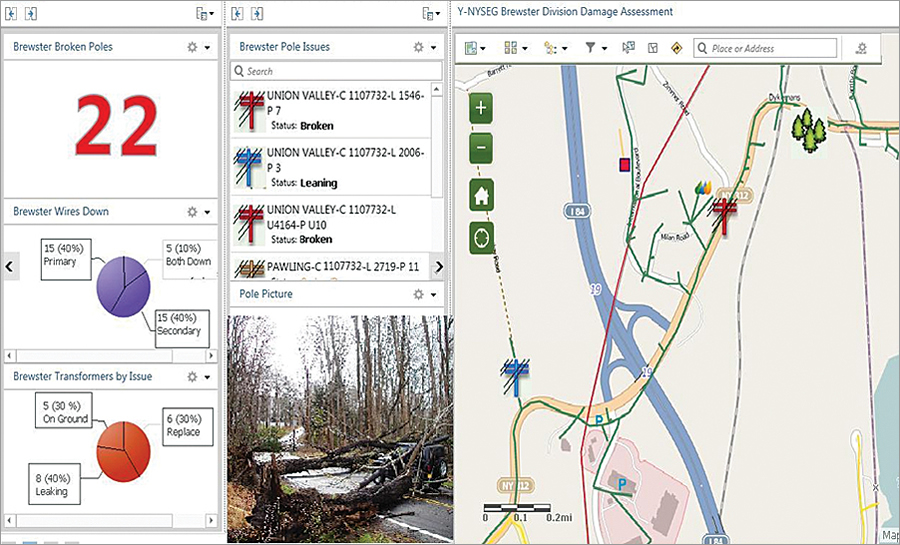Click the expand-right icon above Brewster Pole Issues
The width and height of the screenshot is (900, 545).
click(x=257, y=14)
